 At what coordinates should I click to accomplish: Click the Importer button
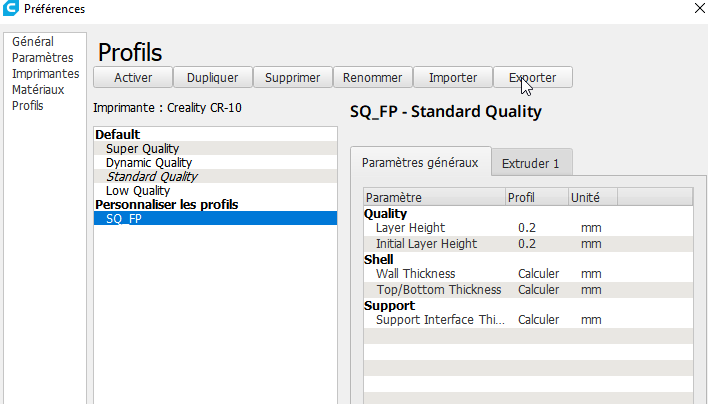pos(452,77)
